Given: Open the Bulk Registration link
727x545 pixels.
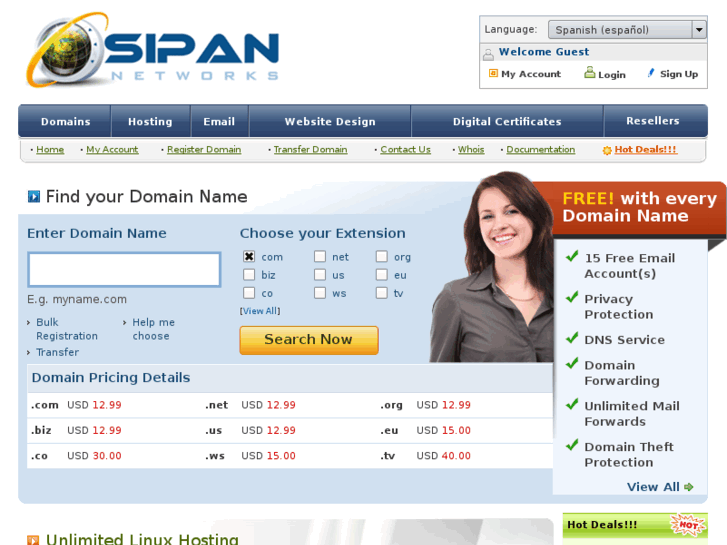Looking at the screenshot, I should point(67,329).
